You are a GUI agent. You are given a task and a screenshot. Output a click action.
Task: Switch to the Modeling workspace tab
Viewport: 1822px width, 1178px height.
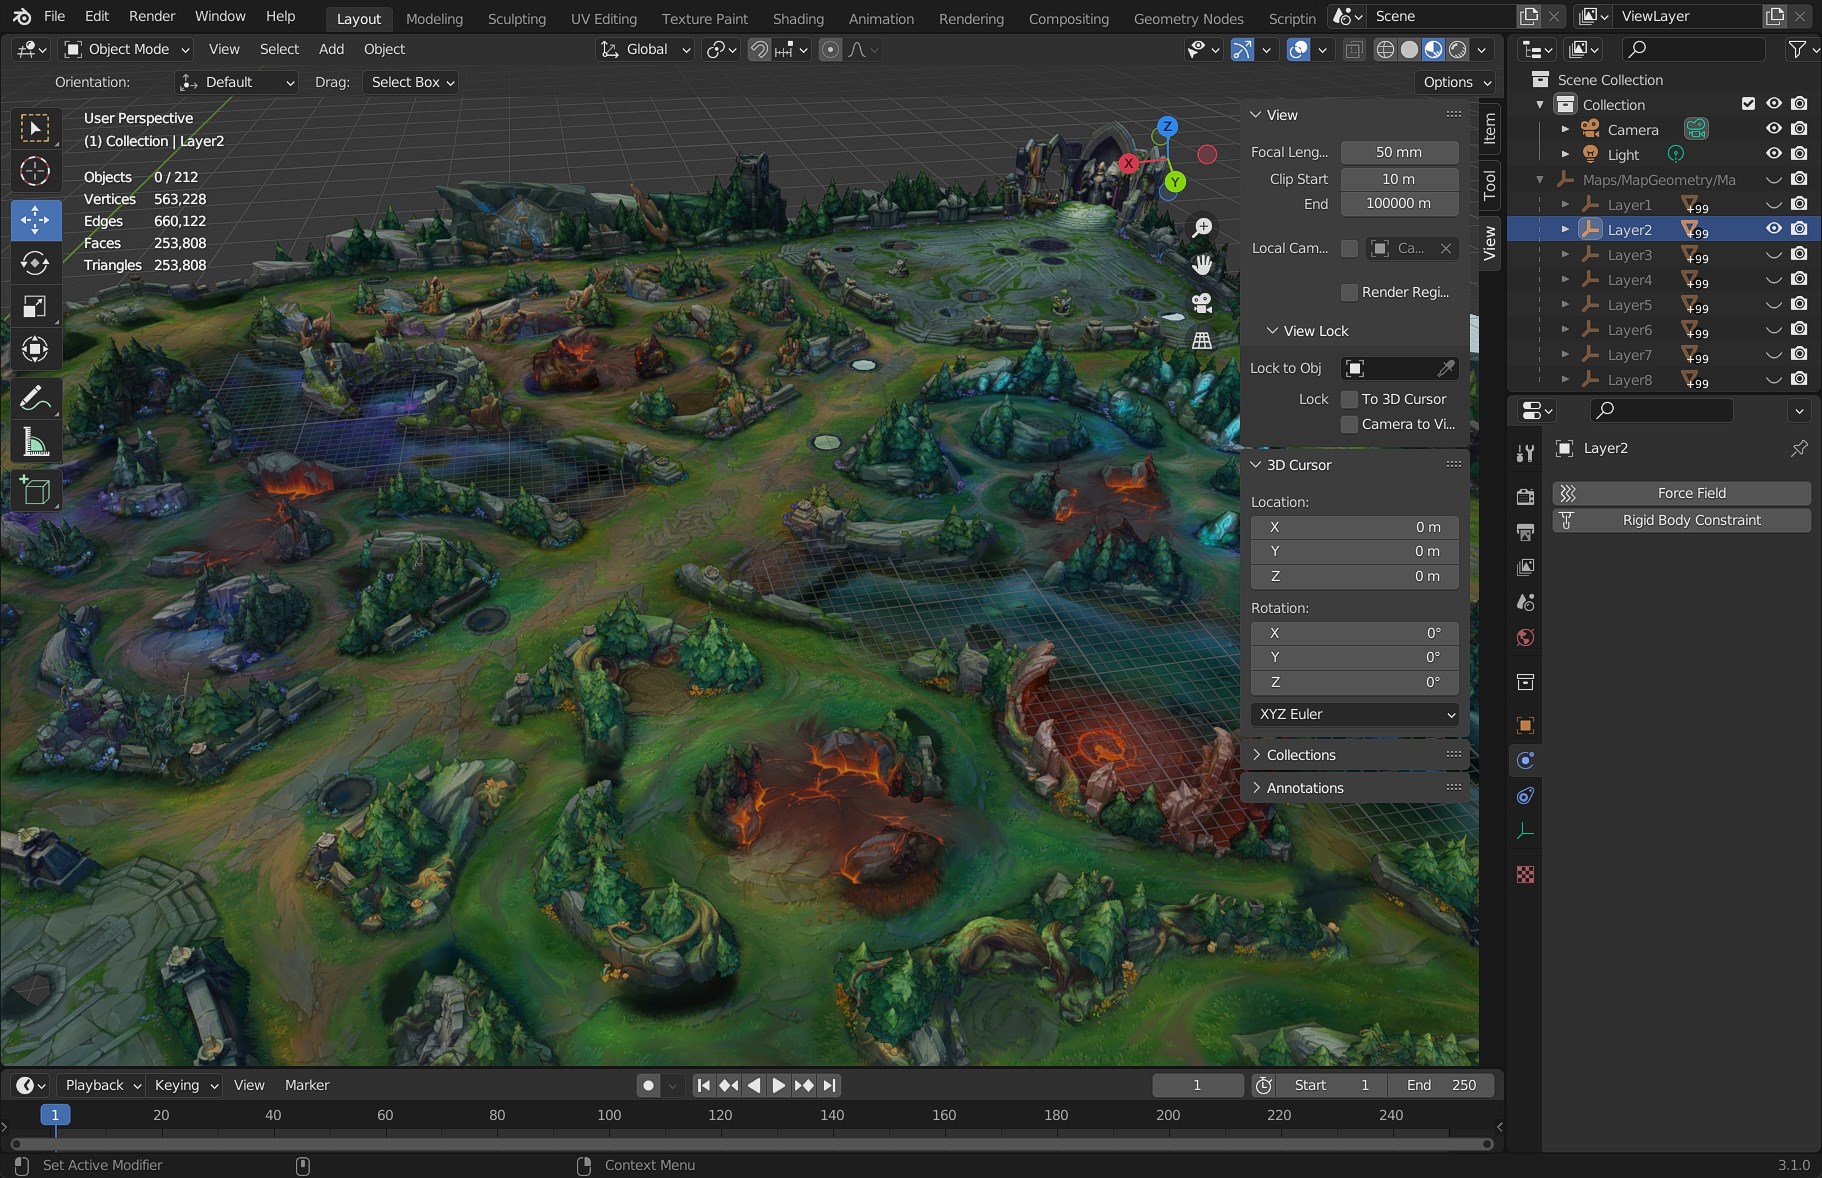click(434, 18)
